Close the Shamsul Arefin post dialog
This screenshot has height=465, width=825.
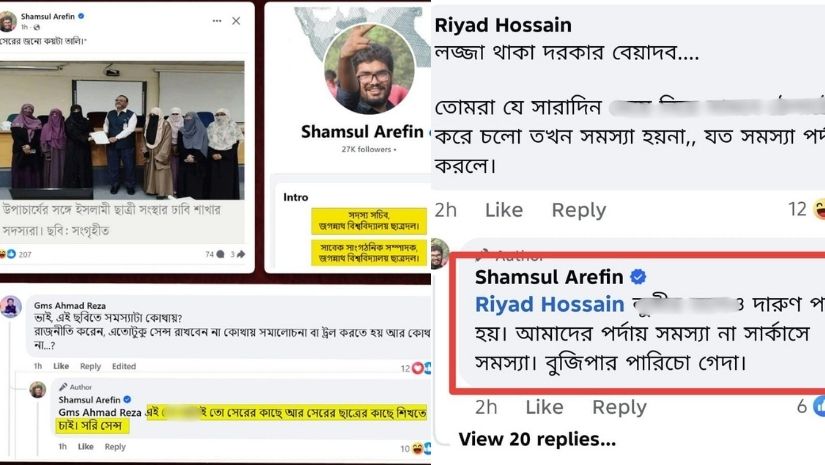tap(236, 21)
